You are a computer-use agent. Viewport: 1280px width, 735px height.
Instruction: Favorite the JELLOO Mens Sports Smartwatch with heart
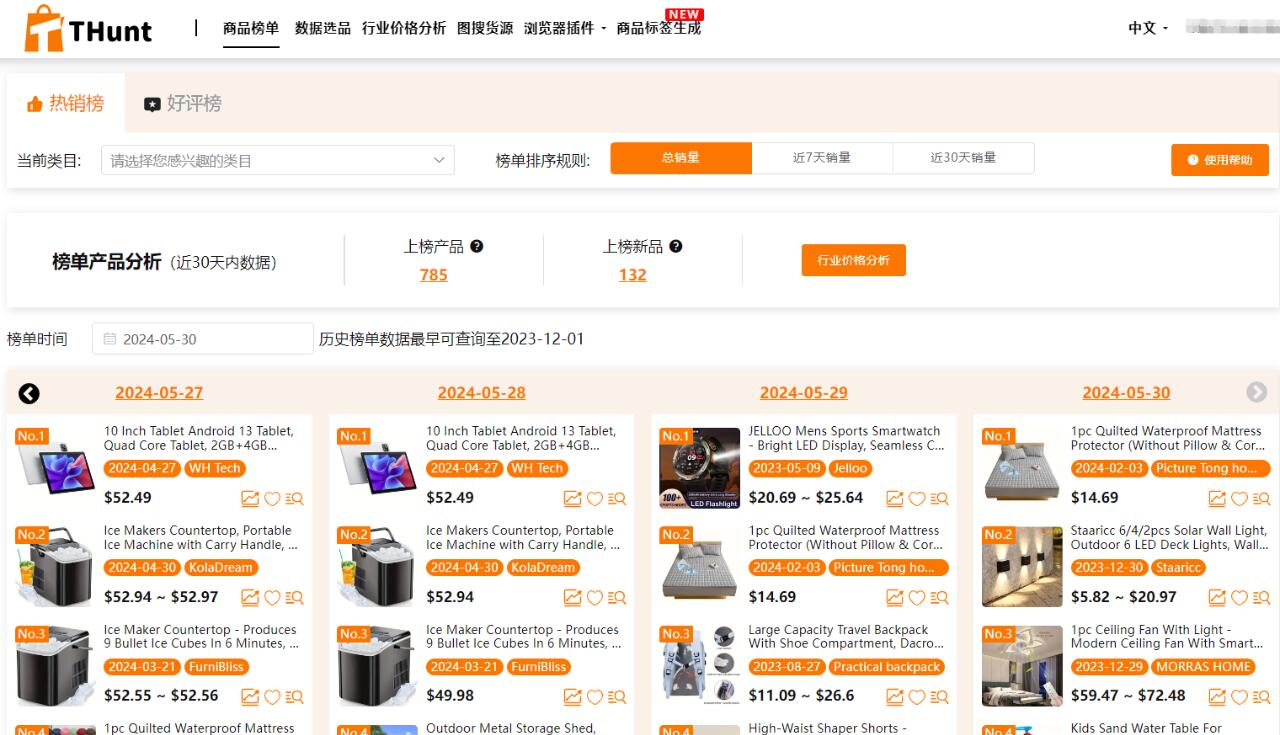click(917, 498)
